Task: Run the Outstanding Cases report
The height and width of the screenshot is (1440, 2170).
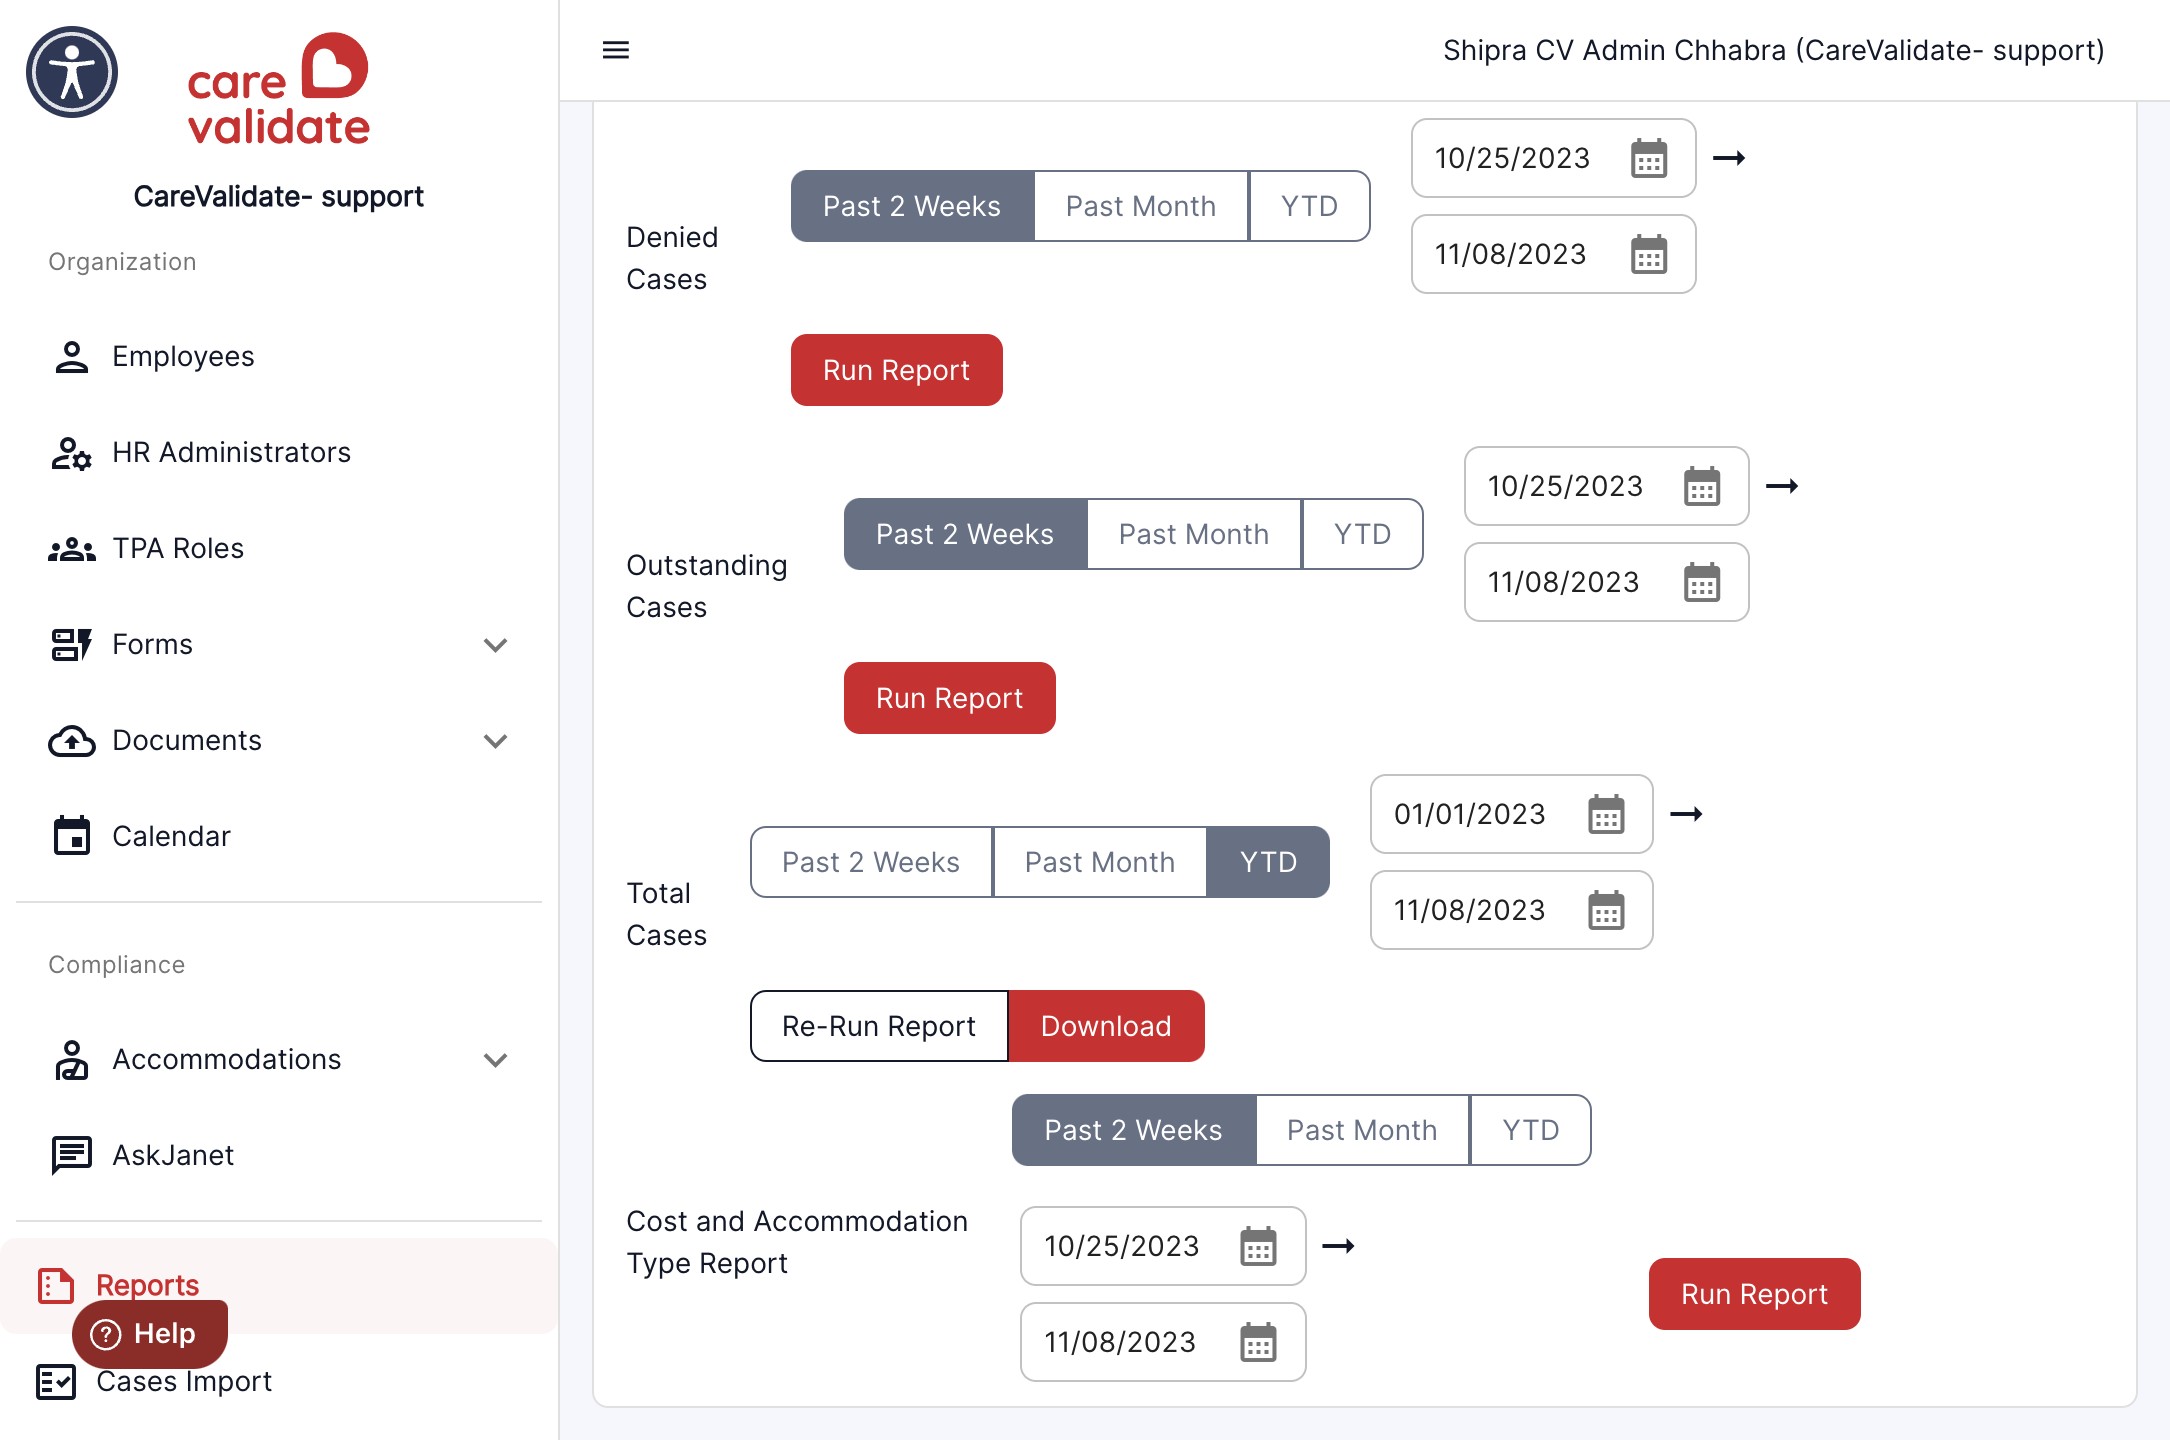Action: (x=950, y=698)
